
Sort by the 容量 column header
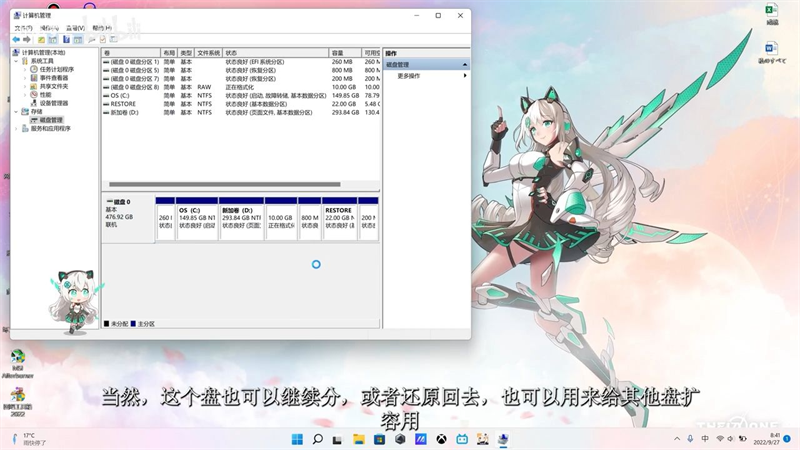pyautogui.click(x=345, y=53)
